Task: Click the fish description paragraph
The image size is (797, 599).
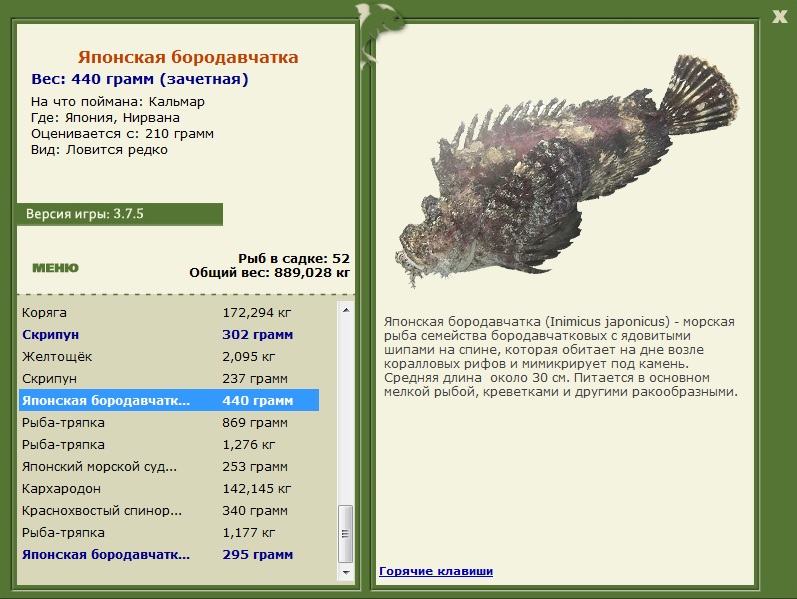Action: [x=561, y=357]
